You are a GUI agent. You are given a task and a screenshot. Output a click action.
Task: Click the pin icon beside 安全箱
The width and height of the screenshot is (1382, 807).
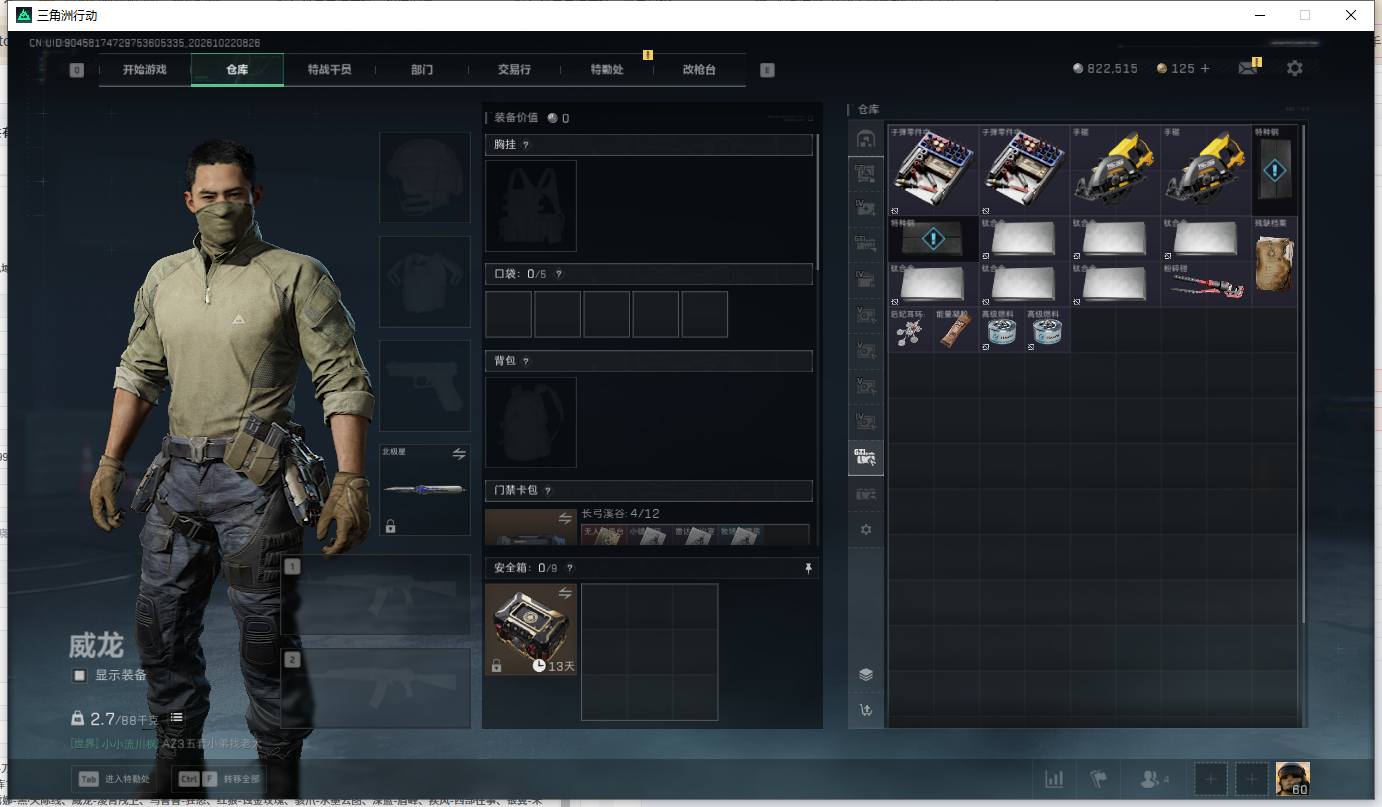point(808,568)
